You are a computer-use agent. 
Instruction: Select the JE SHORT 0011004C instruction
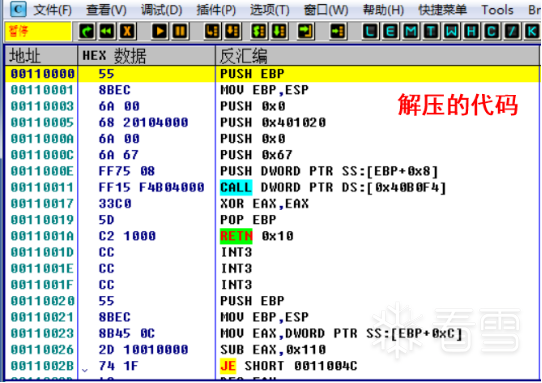click(x=289, y=366)
